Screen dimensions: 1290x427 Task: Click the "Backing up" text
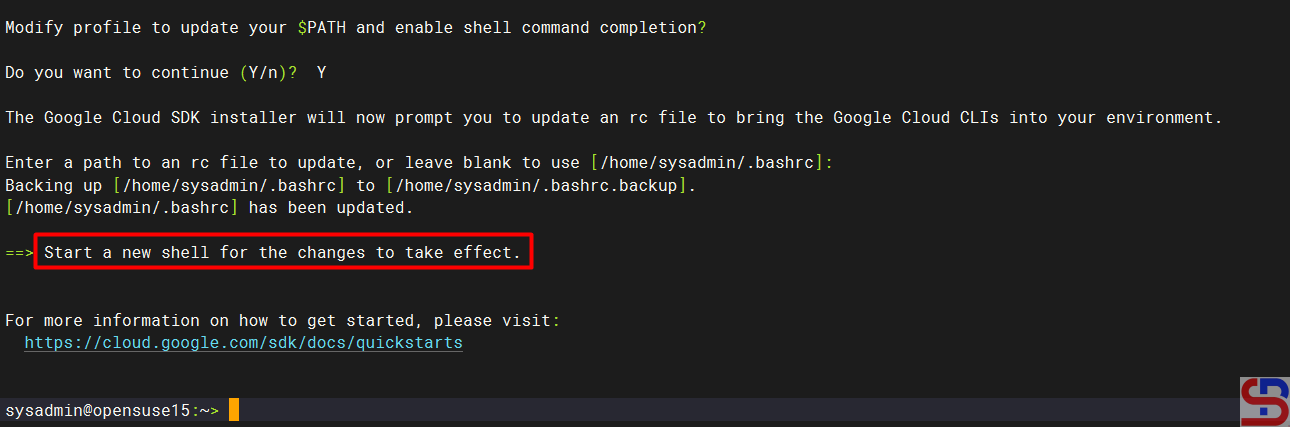54,186
